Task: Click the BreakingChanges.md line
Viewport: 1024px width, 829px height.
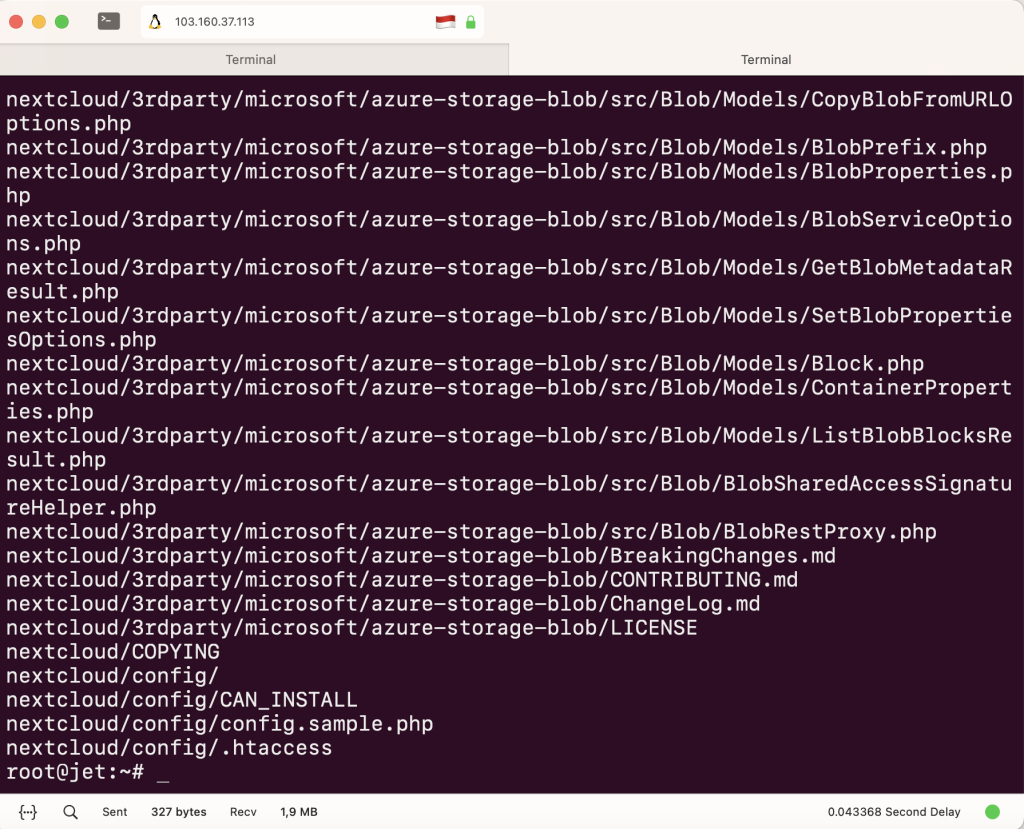Action: (x=421, y=556)
